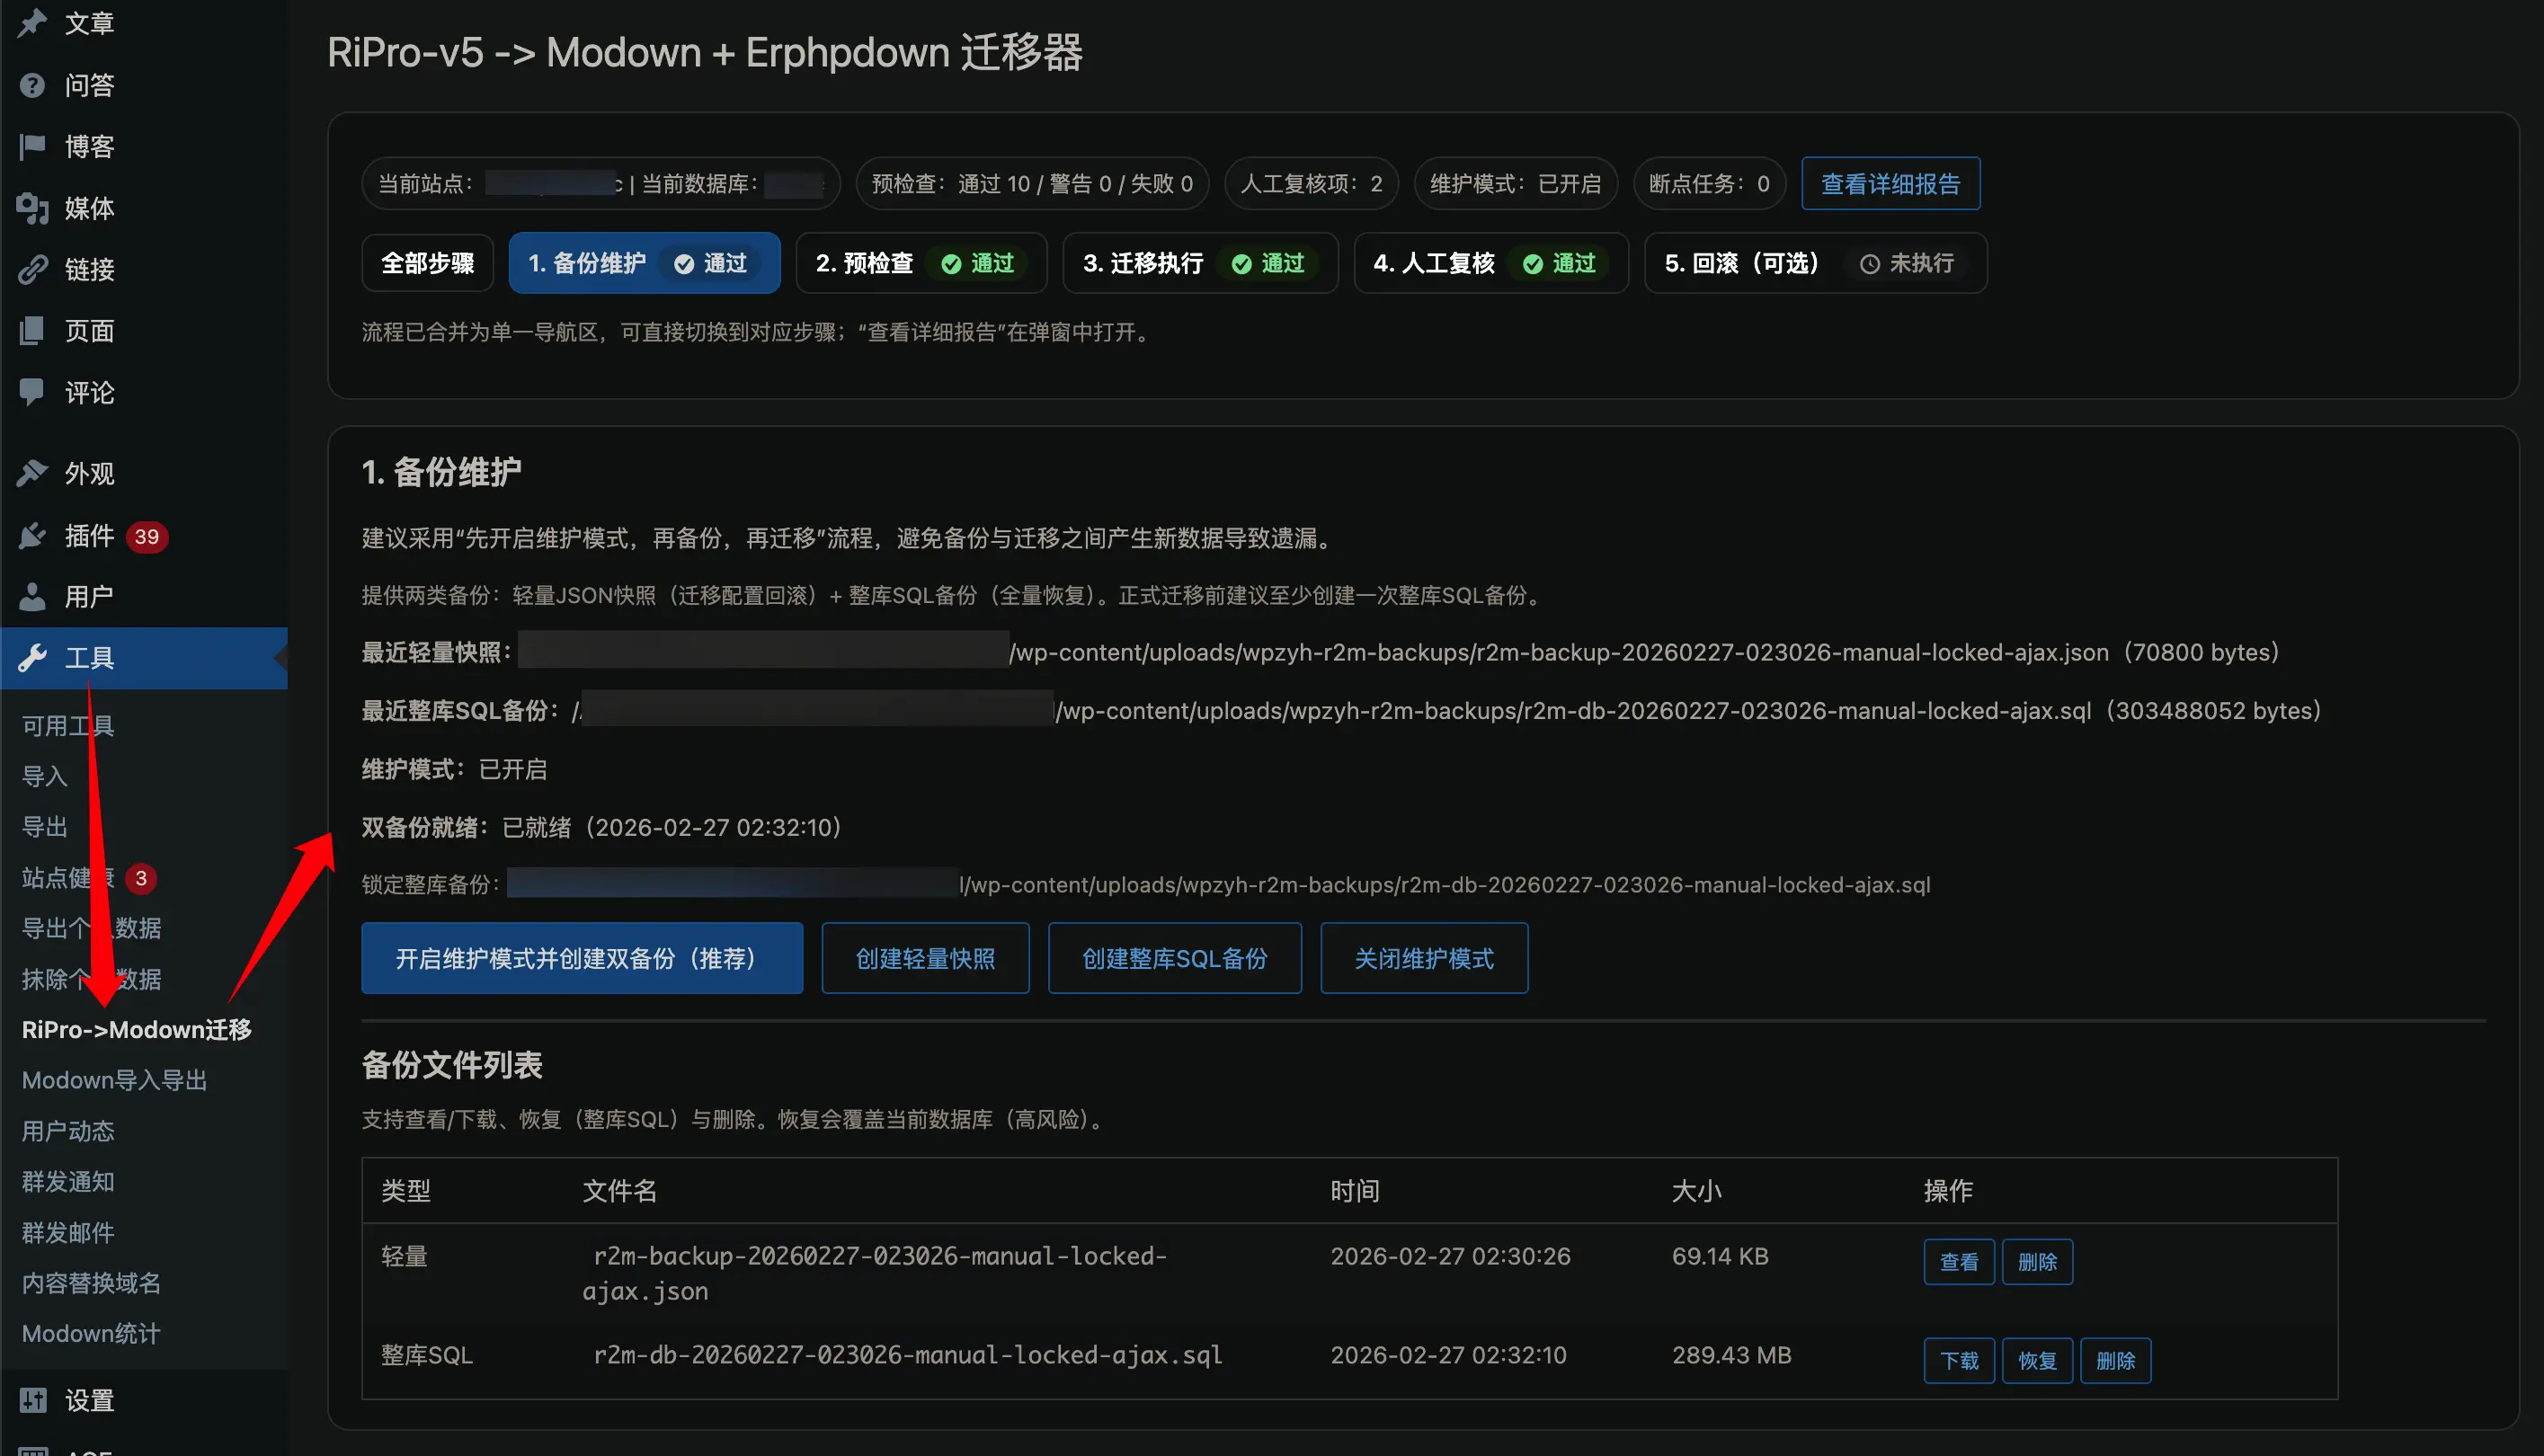2544x1456 pixels.
Task: Click the 工具 wrench icon
Action: 32,657
